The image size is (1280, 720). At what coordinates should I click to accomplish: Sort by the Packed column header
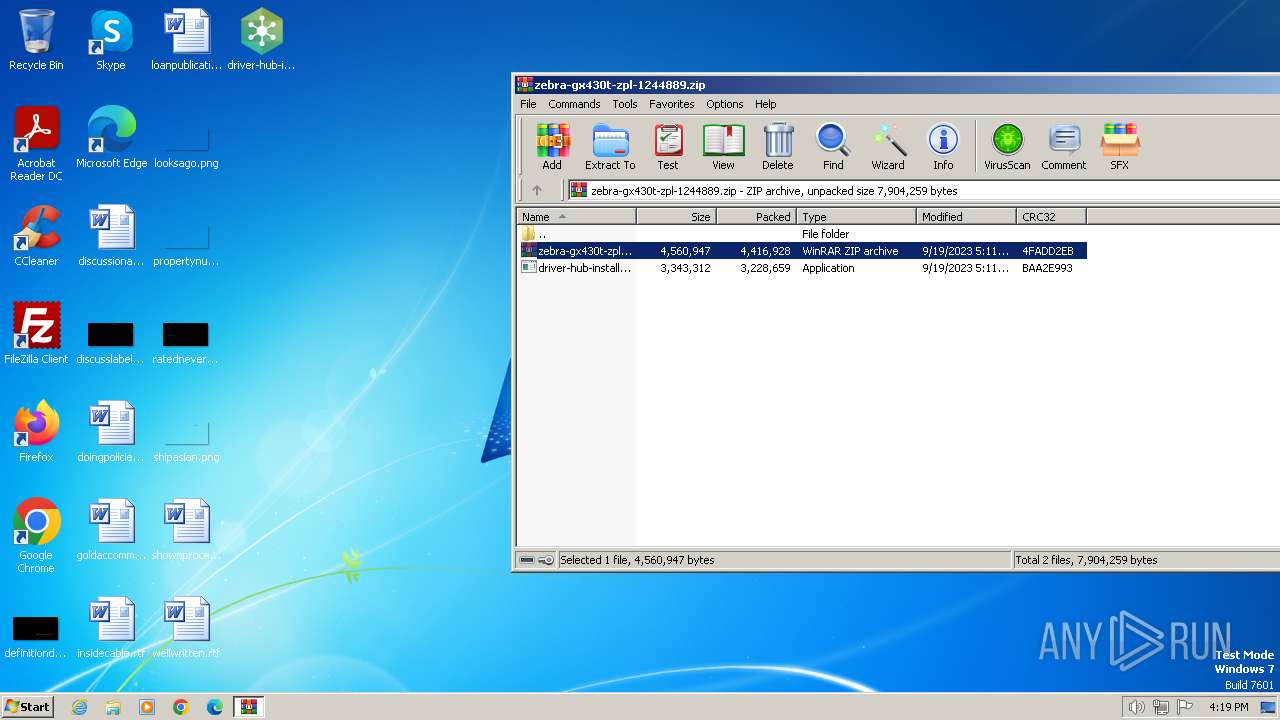point(756,216)
